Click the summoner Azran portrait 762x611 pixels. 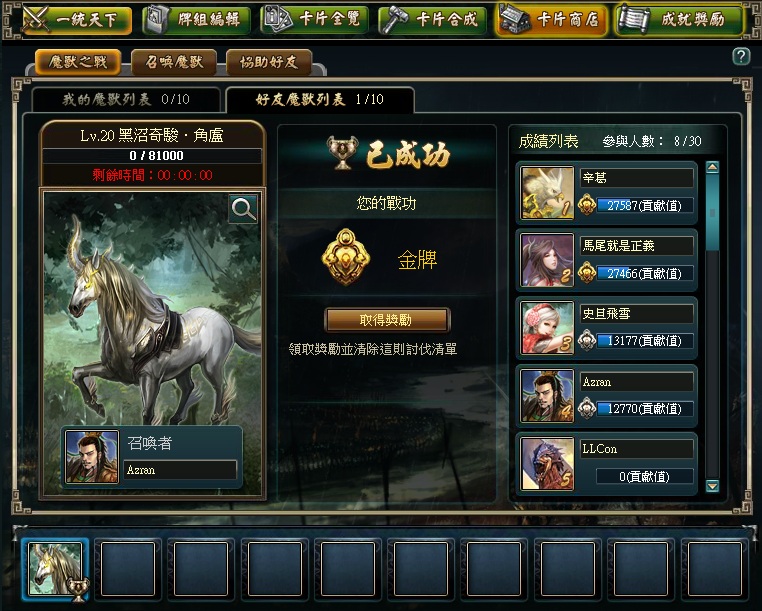pyautogui.click(x=92, y=457)
